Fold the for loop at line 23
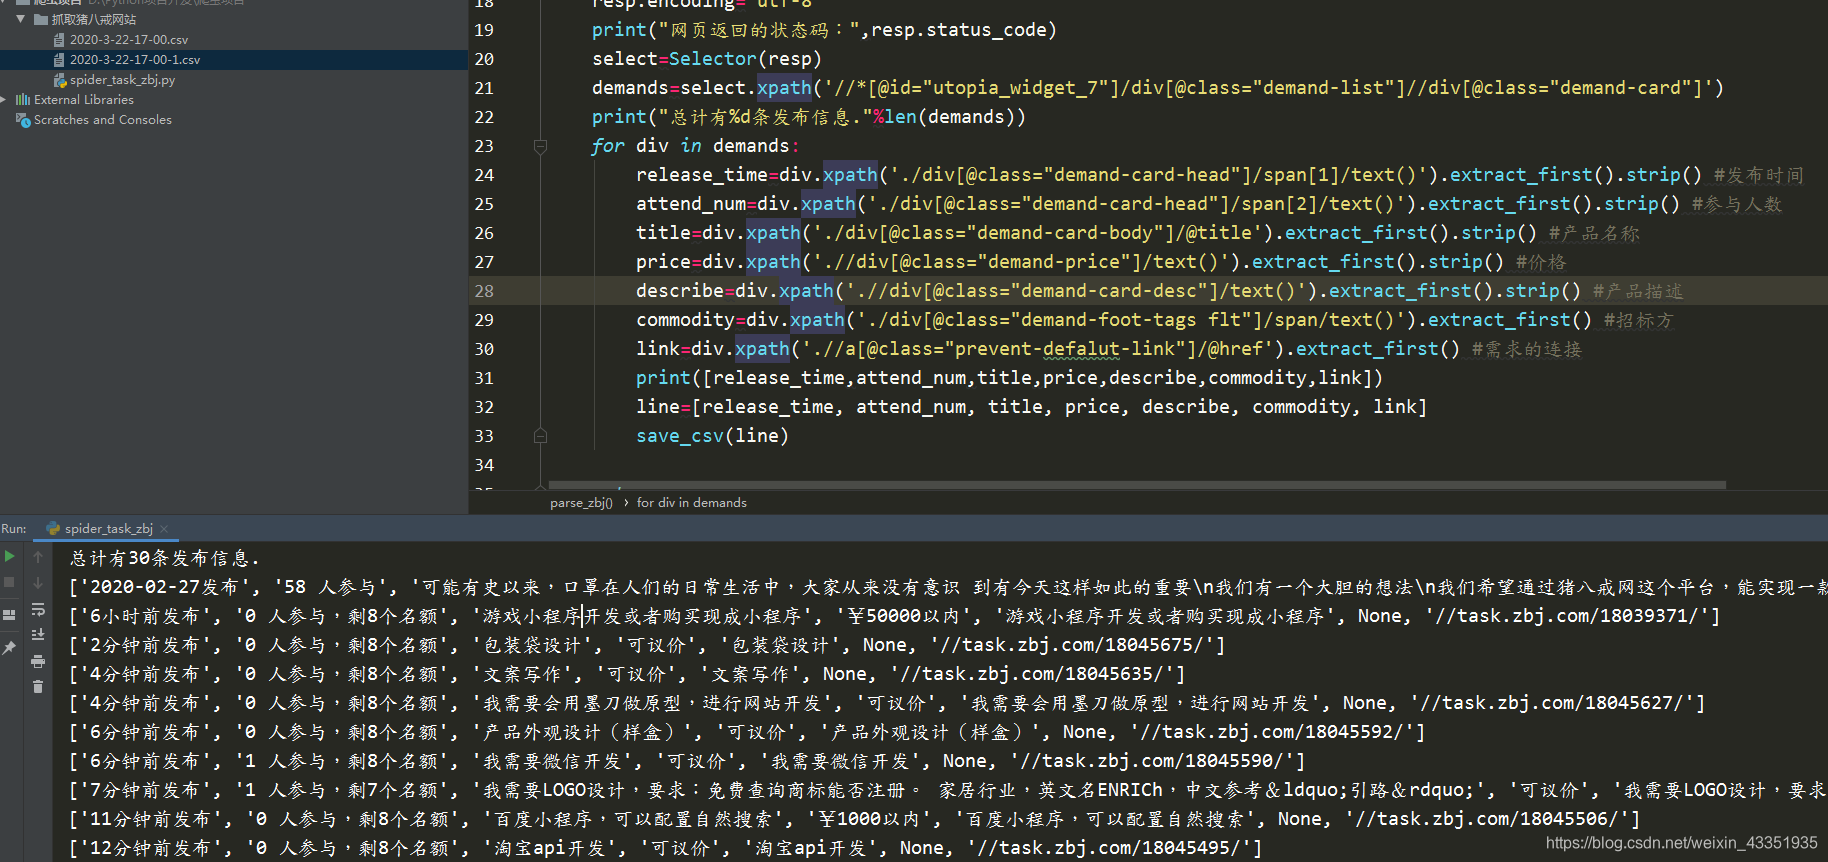This screenshot has width=1828, height=862. [x=540, y=146]
